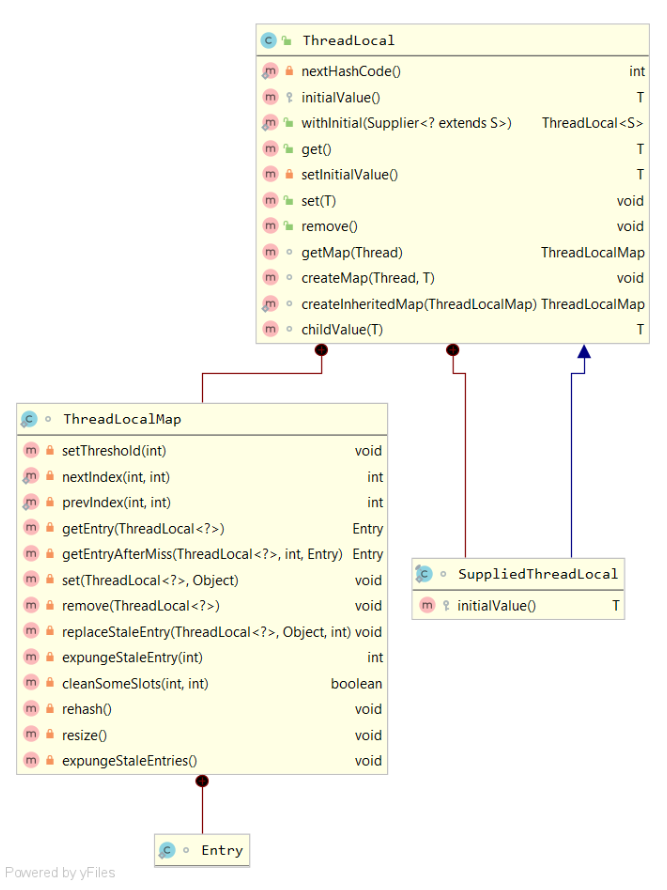The height and width of the screenshot is (890, 667).
Task: Select the ThreadLocalMap class title
Action: (x=122, y=419)
